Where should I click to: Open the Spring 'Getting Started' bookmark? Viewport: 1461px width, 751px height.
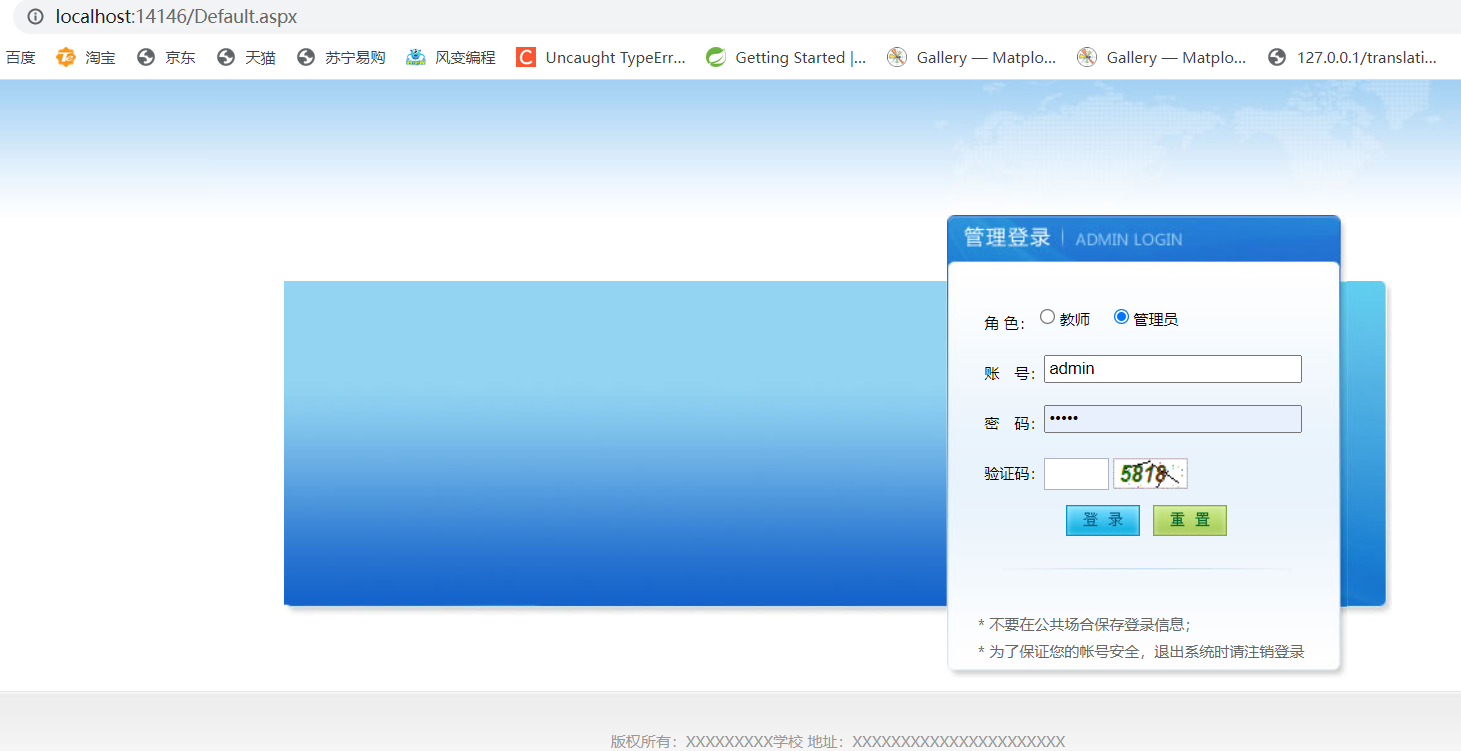785,57
